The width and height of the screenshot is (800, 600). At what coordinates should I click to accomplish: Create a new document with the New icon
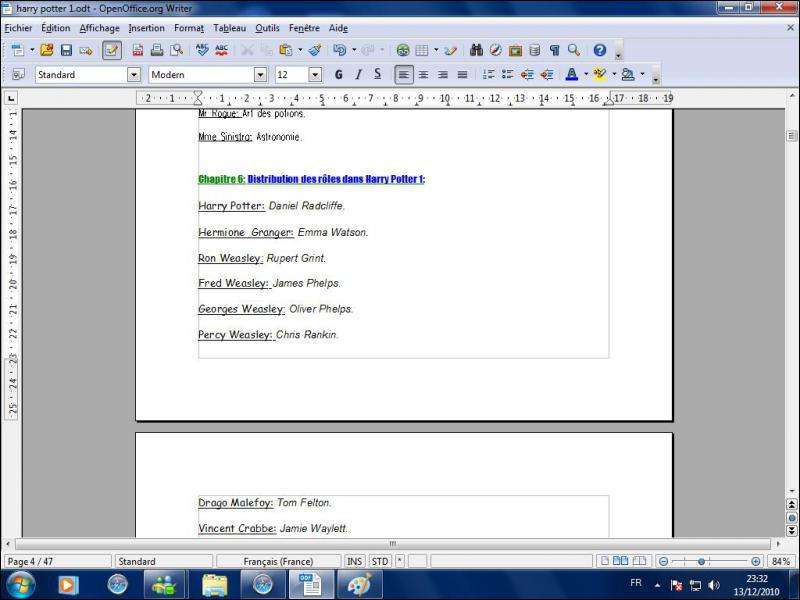pyautogui.click(x=18, y=50)
